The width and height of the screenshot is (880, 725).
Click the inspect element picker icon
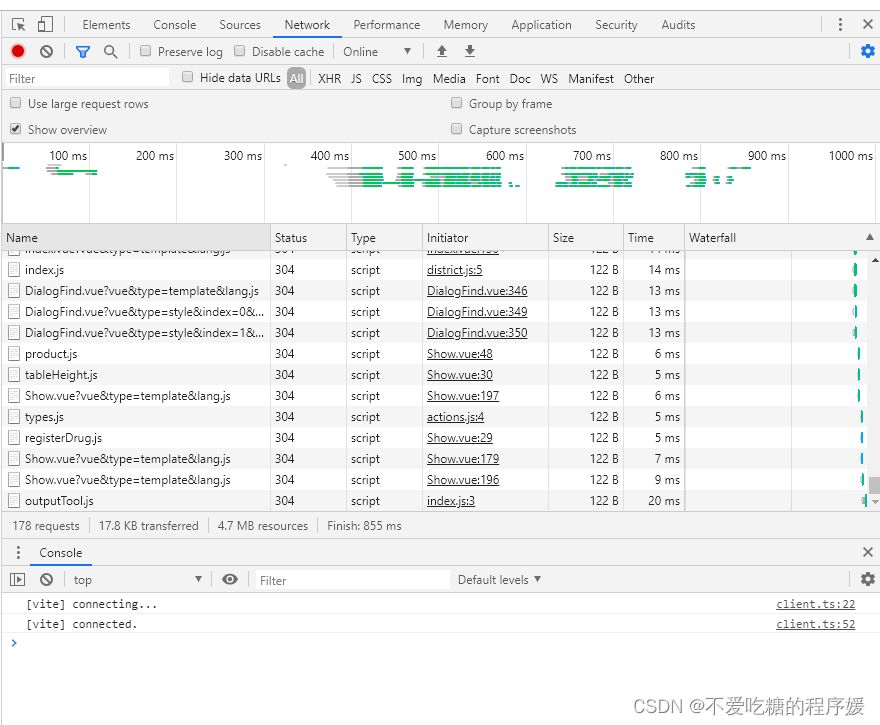point(18,25)
